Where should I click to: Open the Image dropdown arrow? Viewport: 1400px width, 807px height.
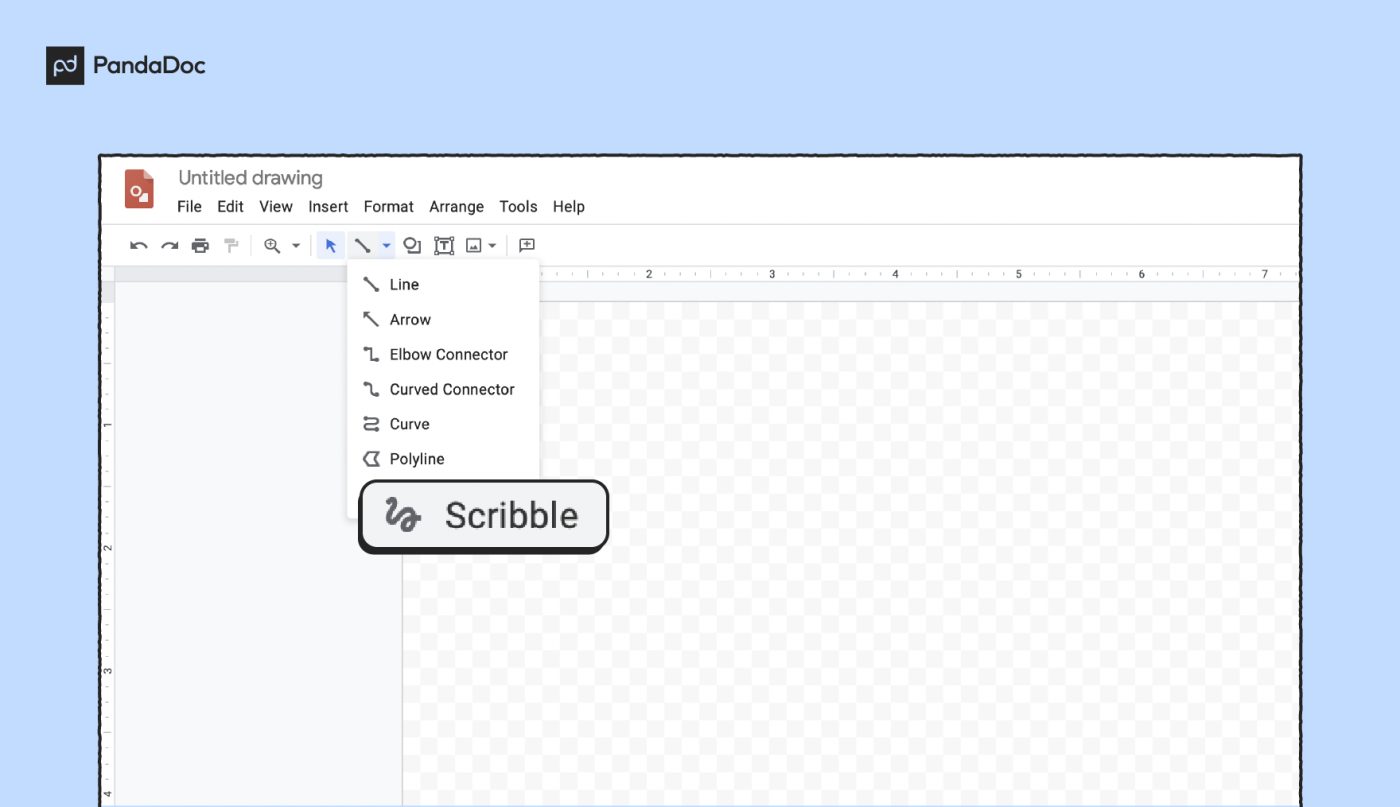pos(493,246)
